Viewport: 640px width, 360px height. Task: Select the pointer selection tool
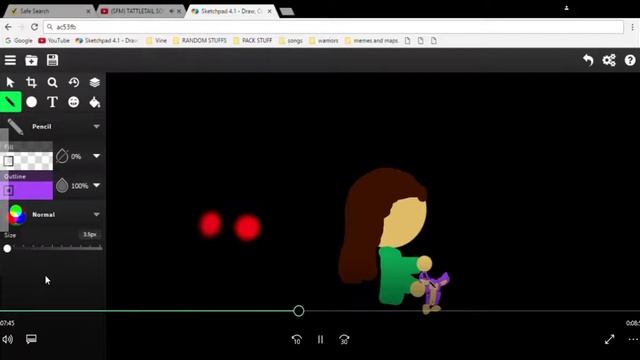click(x=10, y=82)
